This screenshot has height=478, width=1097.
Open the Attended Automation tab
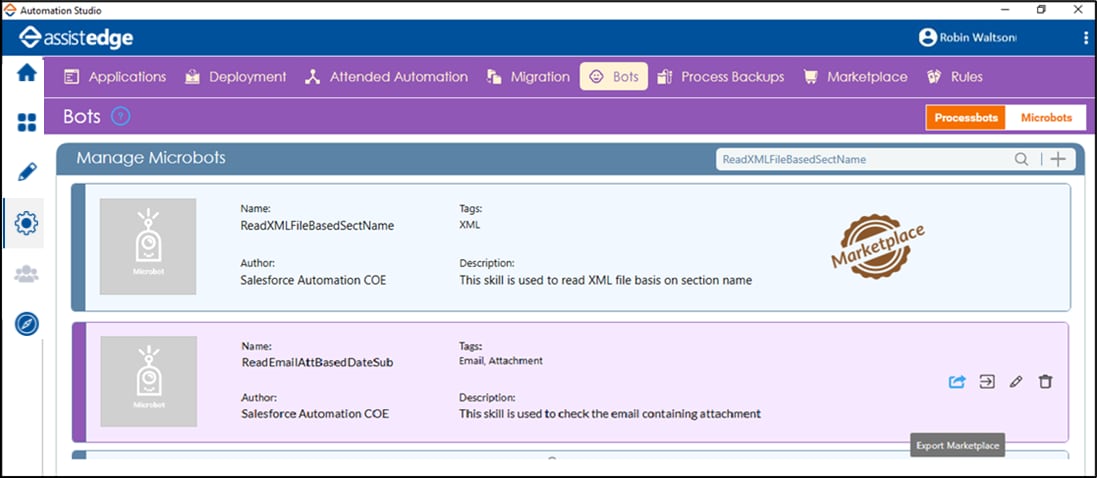(x=386, y=77)
